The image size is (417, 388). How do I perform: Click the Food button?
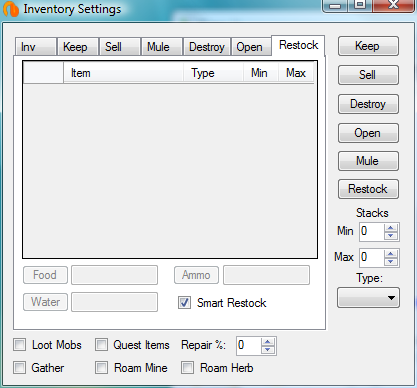tap(45, 275)
